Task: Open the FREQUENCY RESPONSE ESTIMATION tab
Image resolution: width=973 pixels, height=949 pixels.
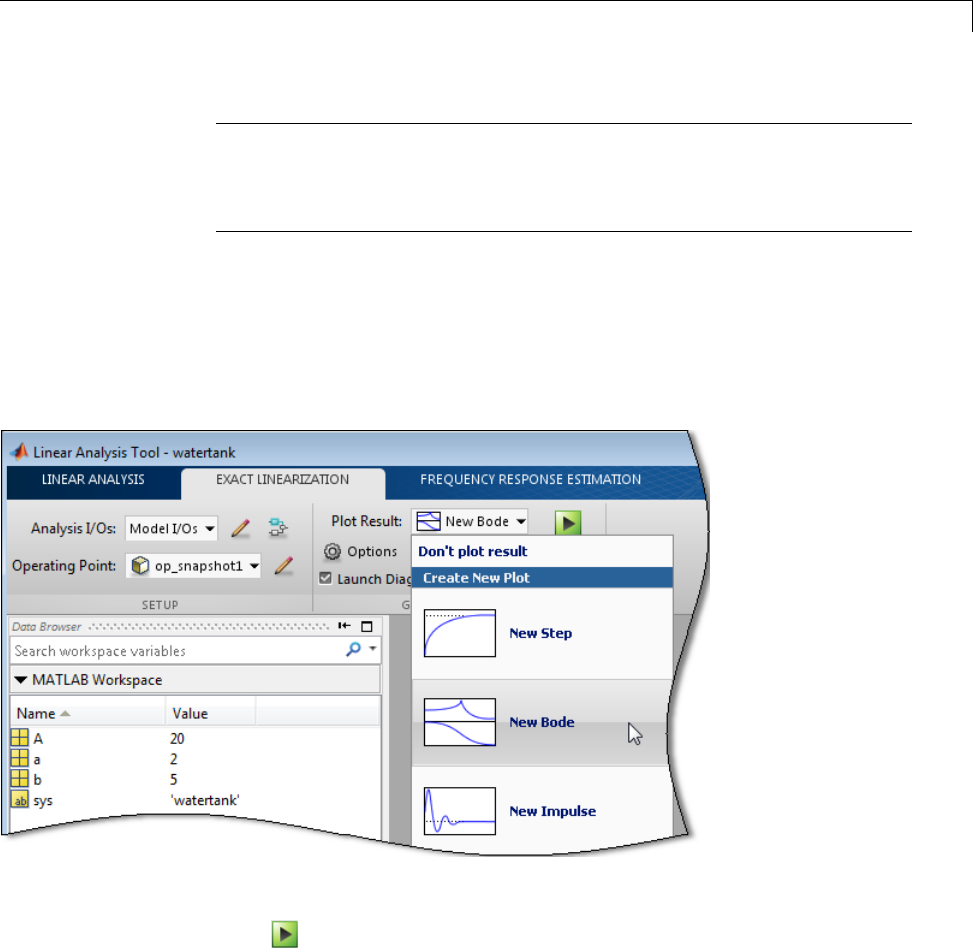Action: click(531, 479)
